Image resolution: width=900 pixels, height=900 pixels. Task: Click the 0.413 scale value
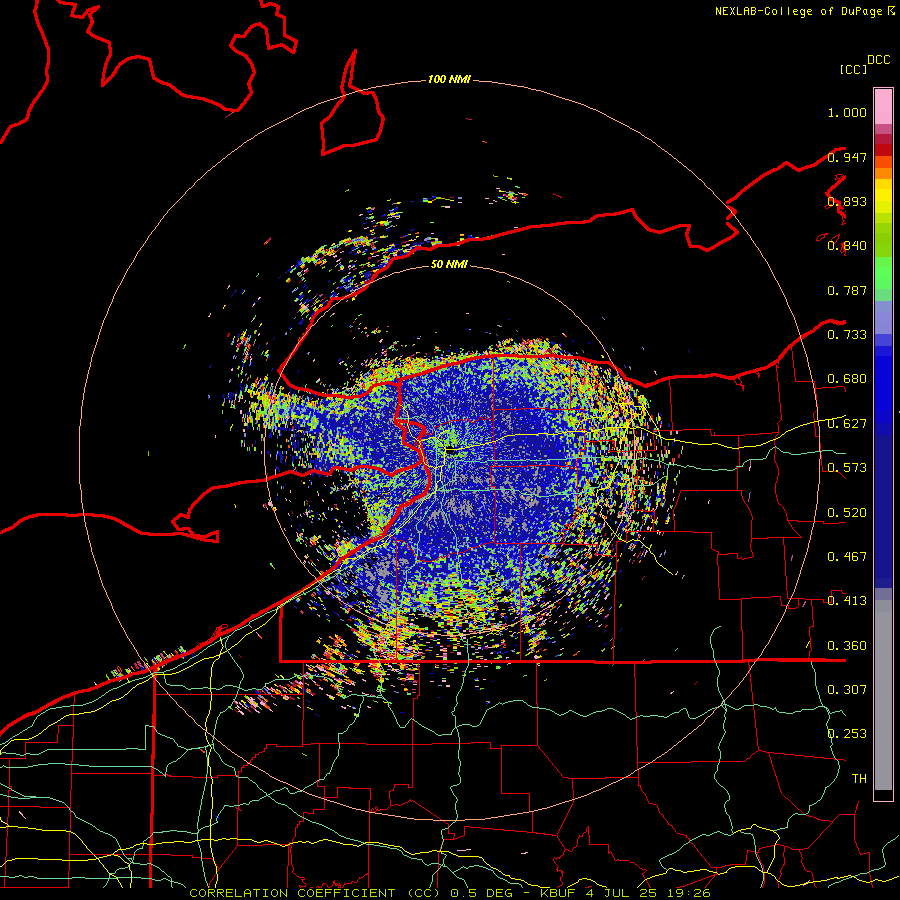(x=847, y=601)
